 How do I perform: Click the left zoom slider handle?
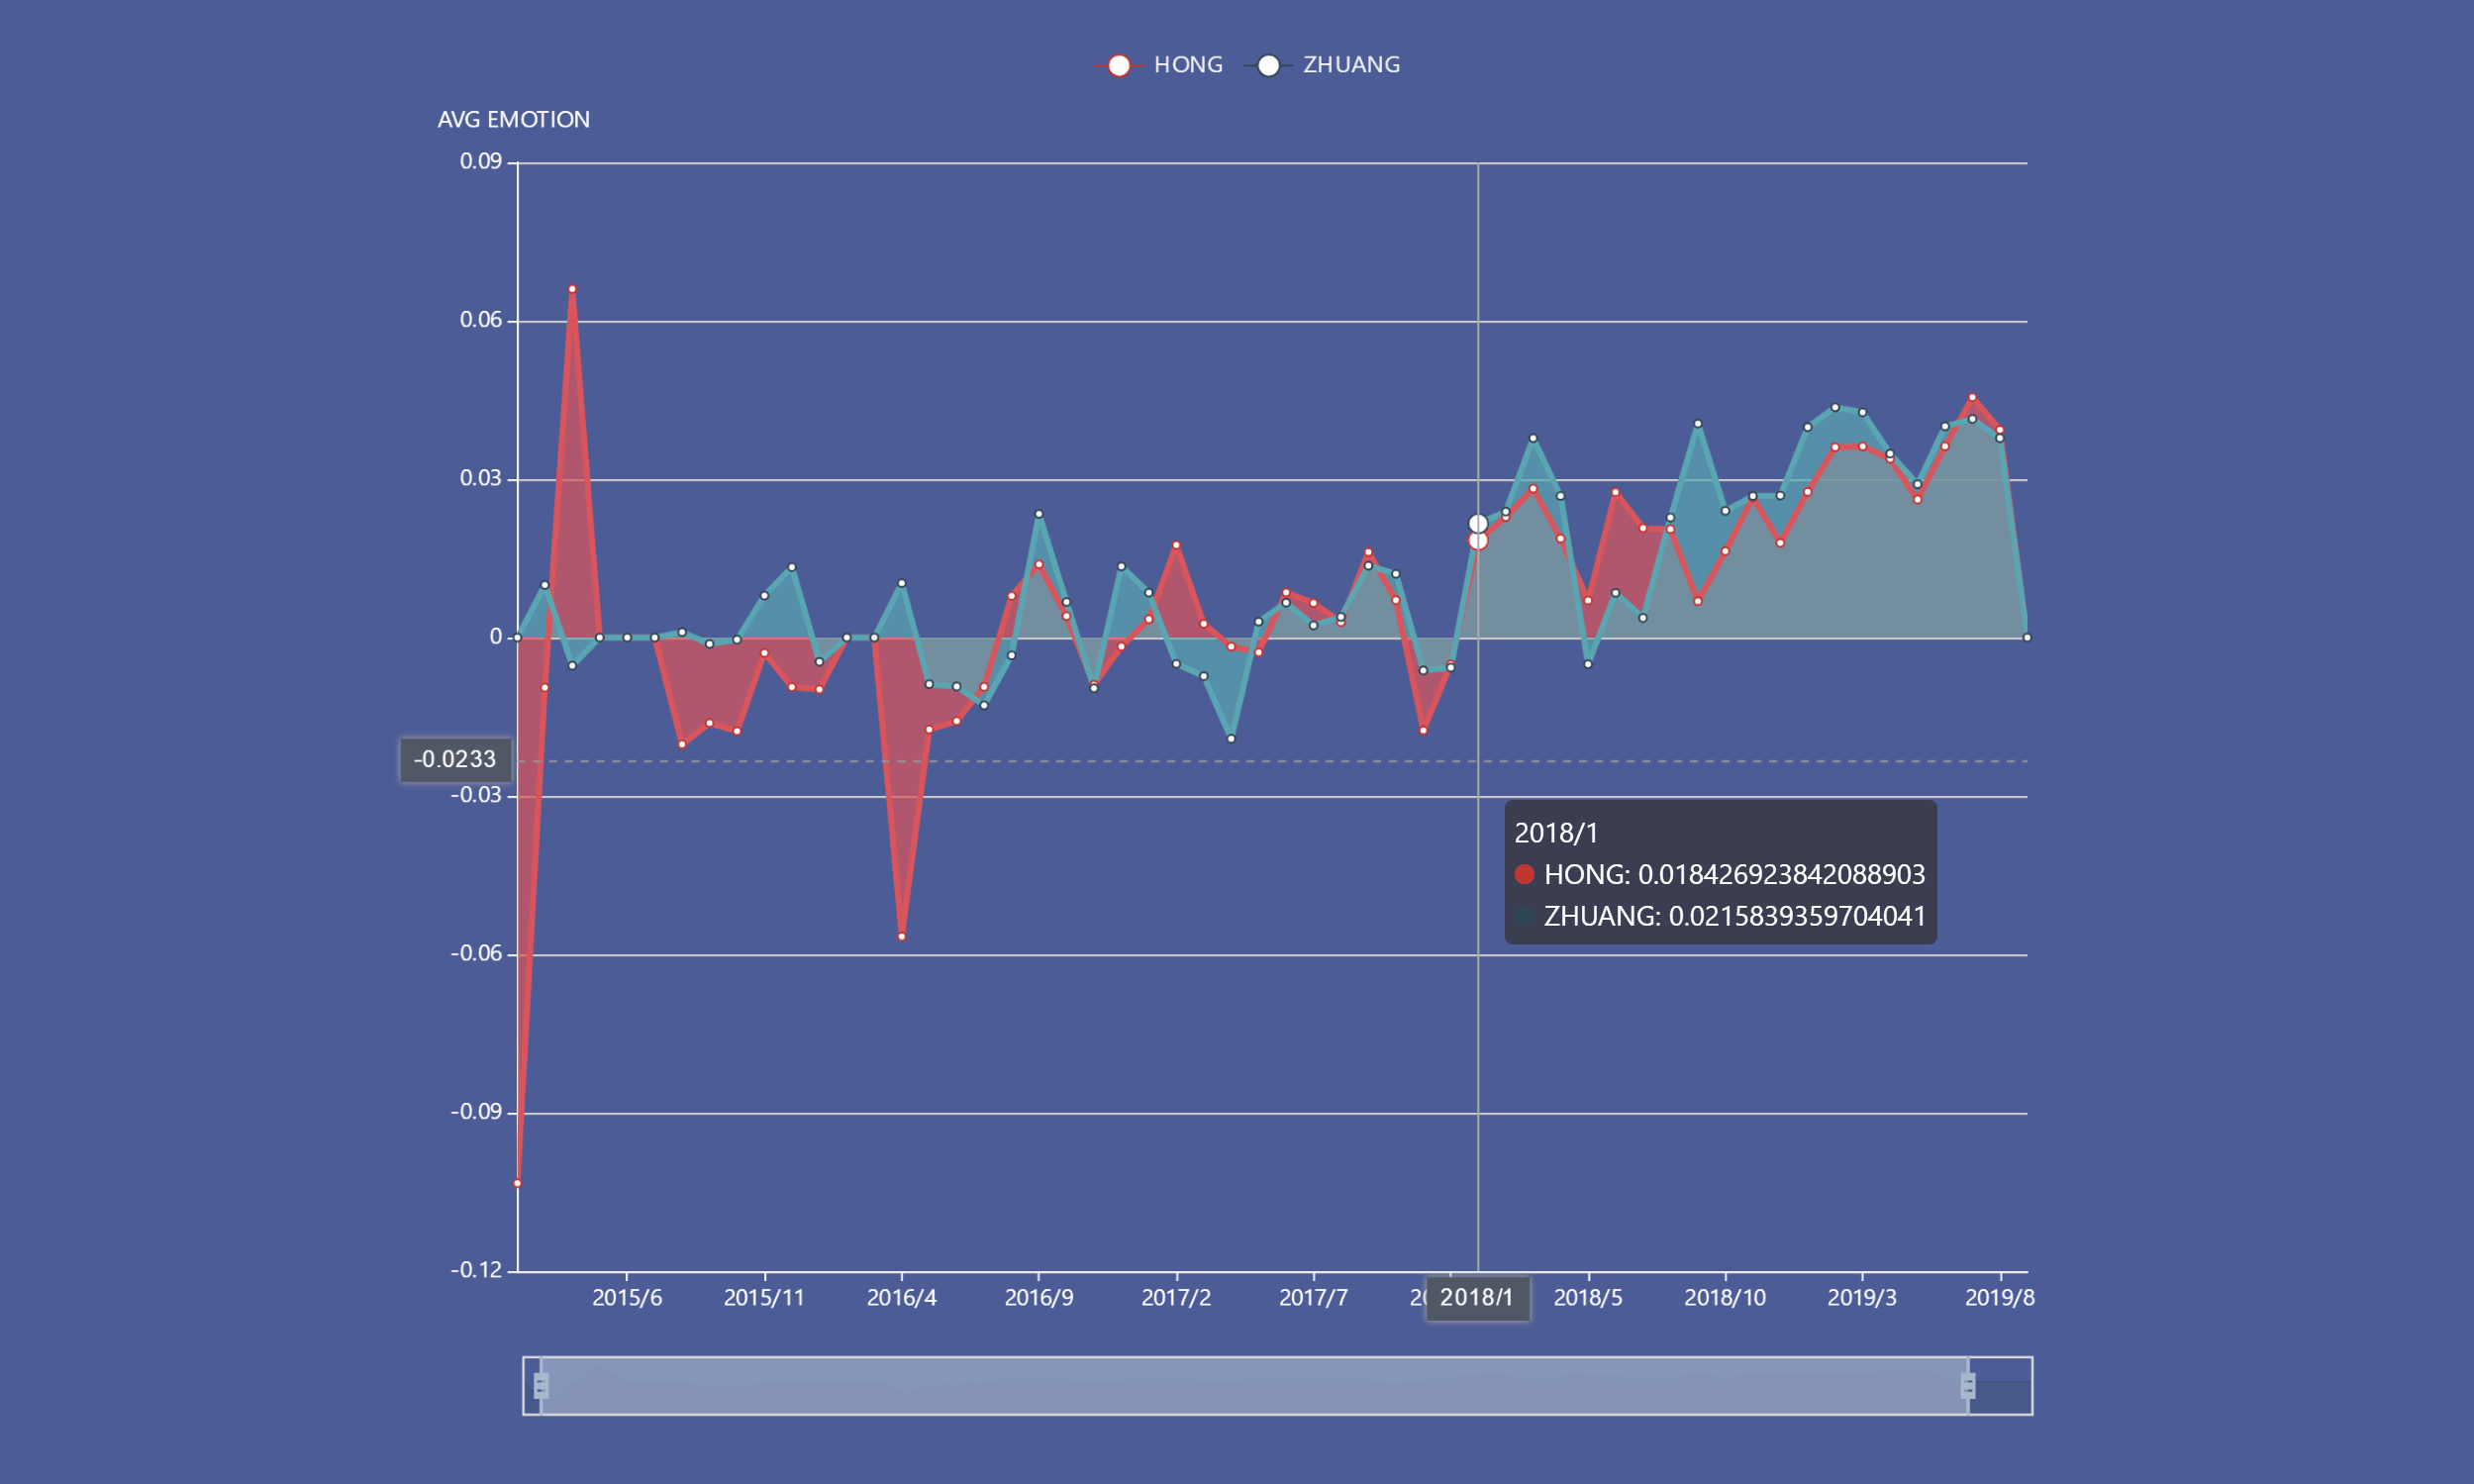(541, 1385)
